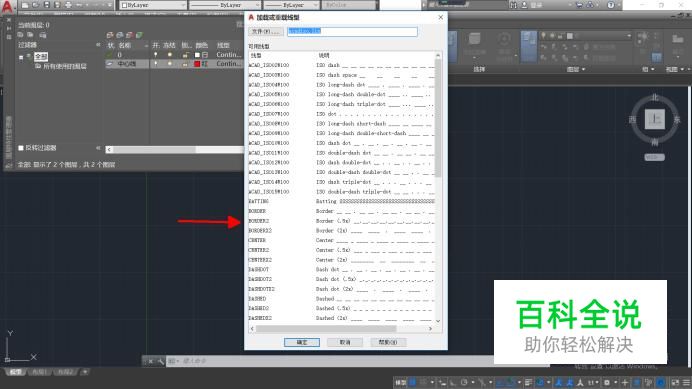Click the status bar workspace switching gear
Screen dimensions: 692x389
(x=607, y=382)
